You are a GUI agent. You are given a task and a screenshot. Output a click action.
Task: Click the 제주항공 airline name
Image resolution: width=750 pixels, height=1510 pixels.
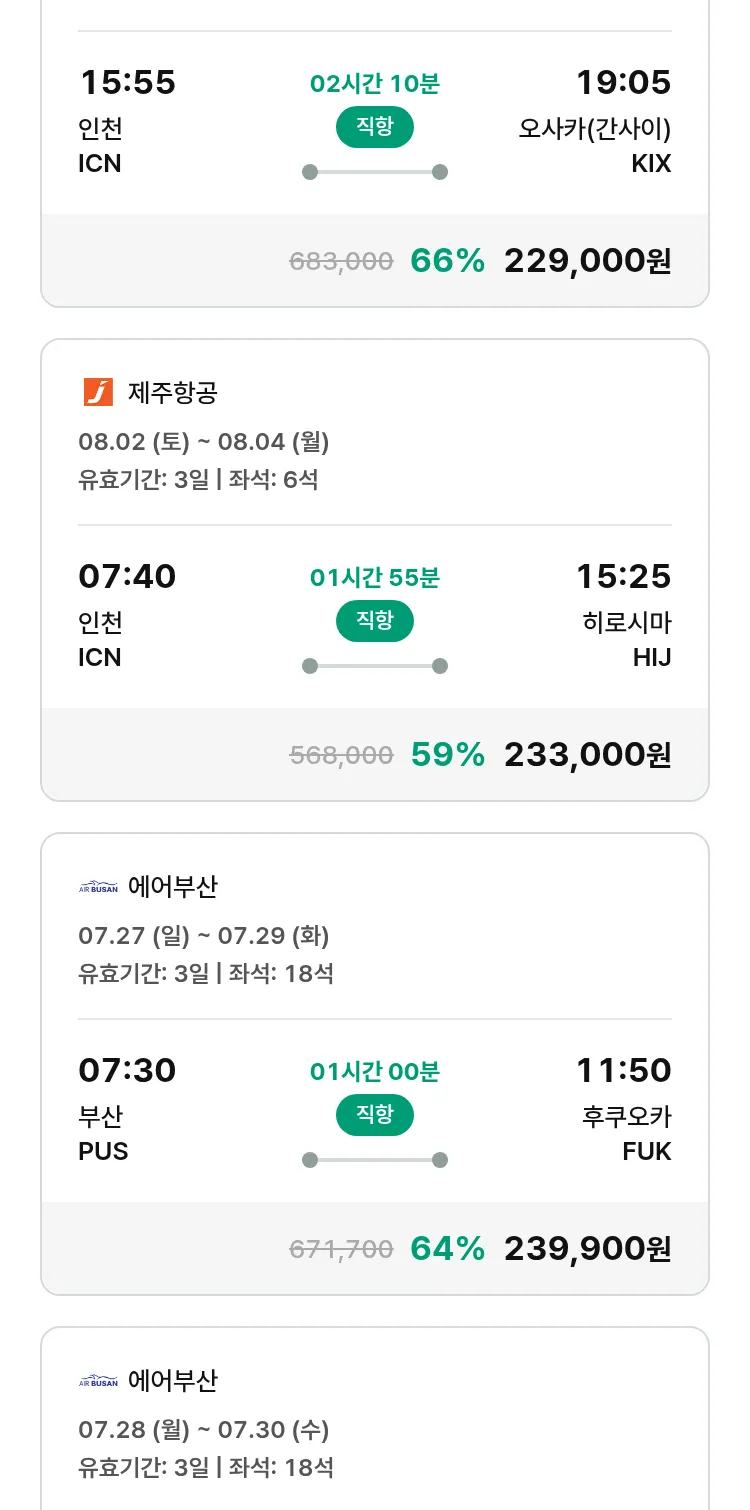172,392
